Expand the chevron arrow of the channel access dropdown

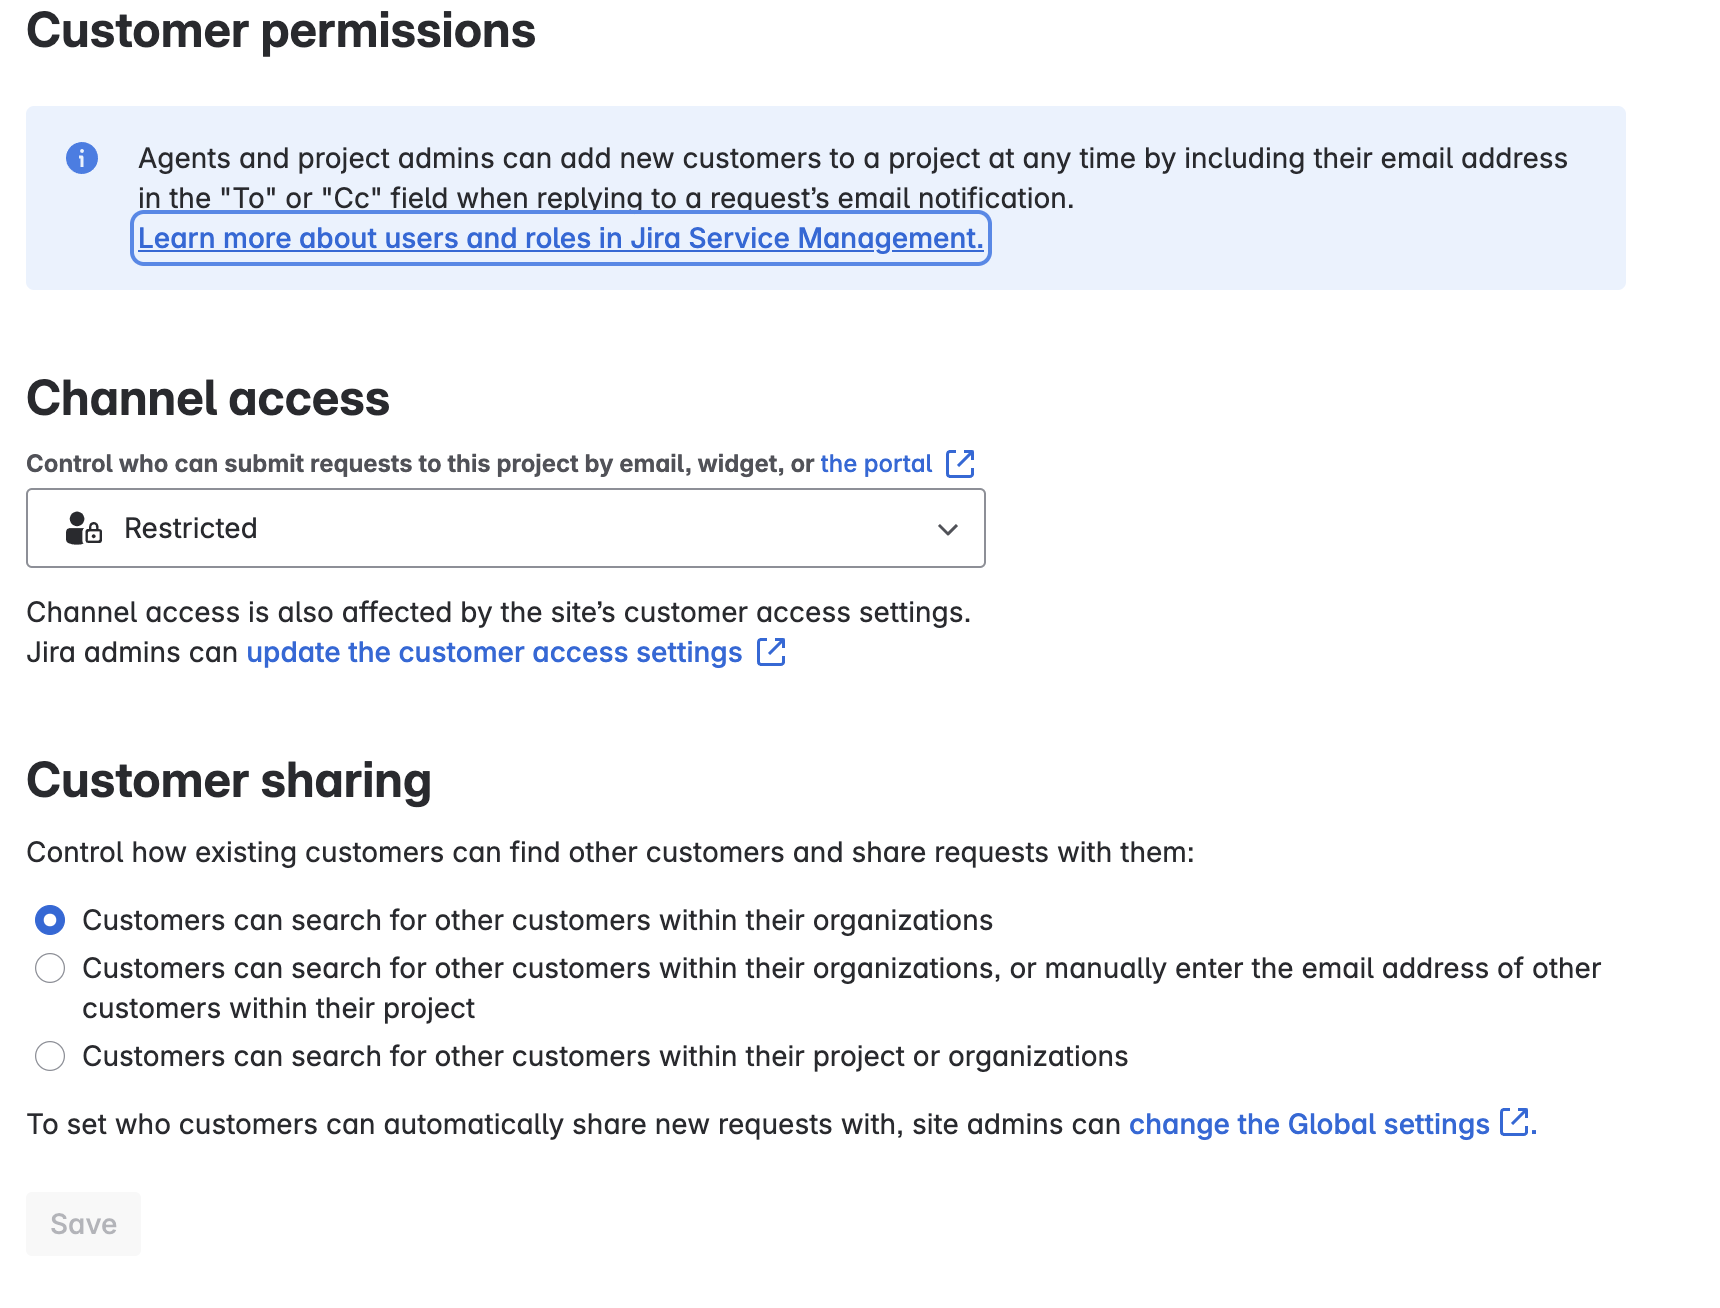(x=948, y=529)
